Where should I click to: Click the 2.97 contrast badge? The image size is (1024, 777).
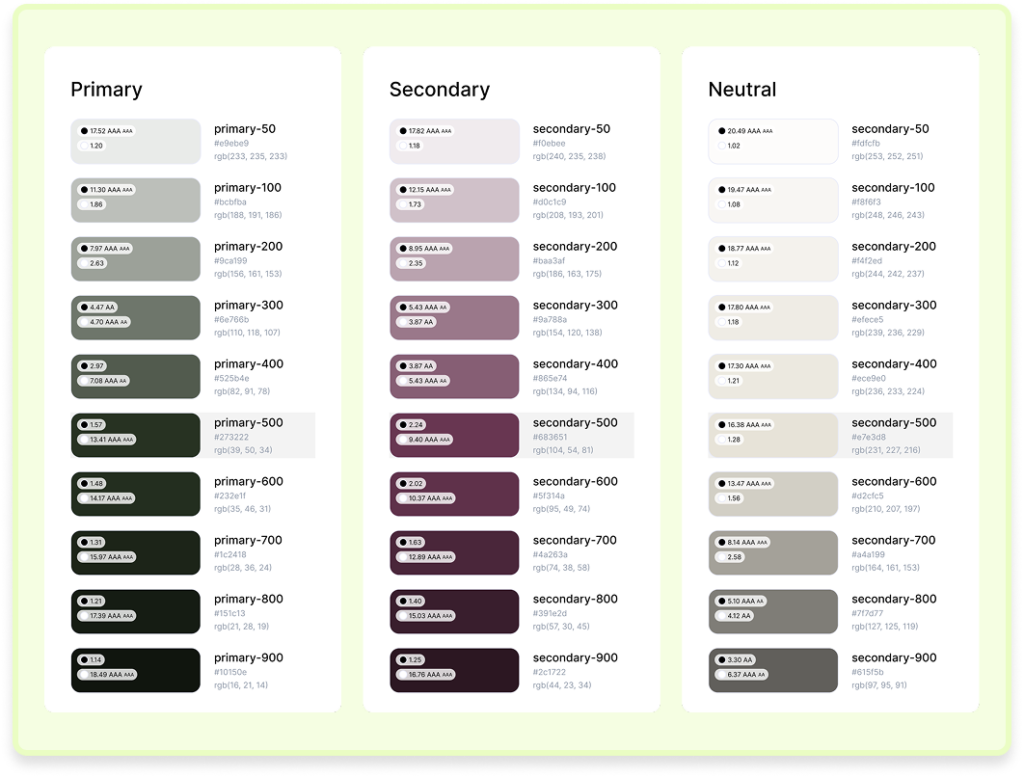(92, 366)
